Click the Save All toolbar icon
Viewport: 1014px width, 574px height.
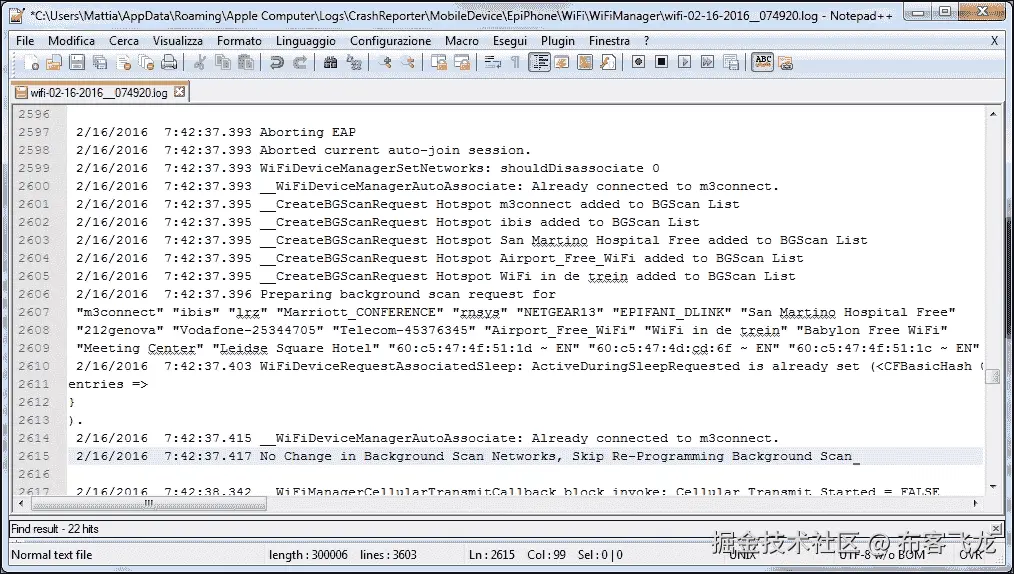pyautogui.click(x=100, y=63)
